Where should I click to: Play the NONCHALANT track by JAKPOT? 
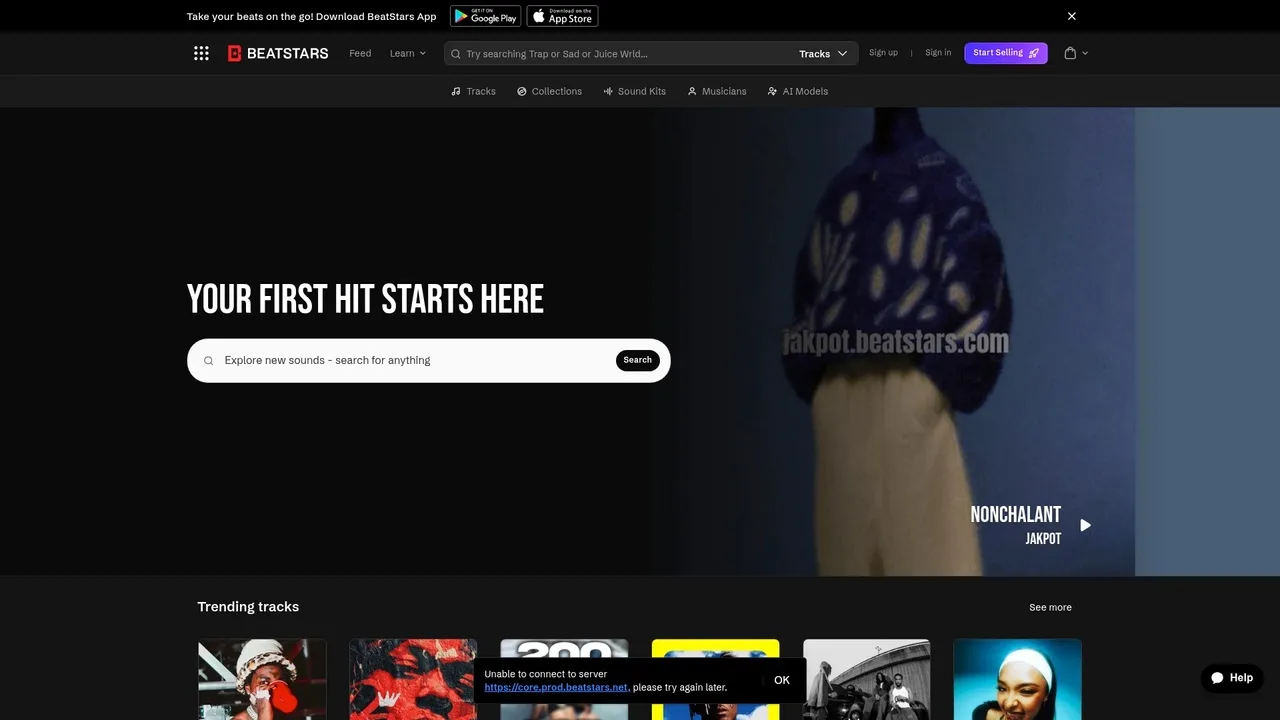(x=1085, y=524)
